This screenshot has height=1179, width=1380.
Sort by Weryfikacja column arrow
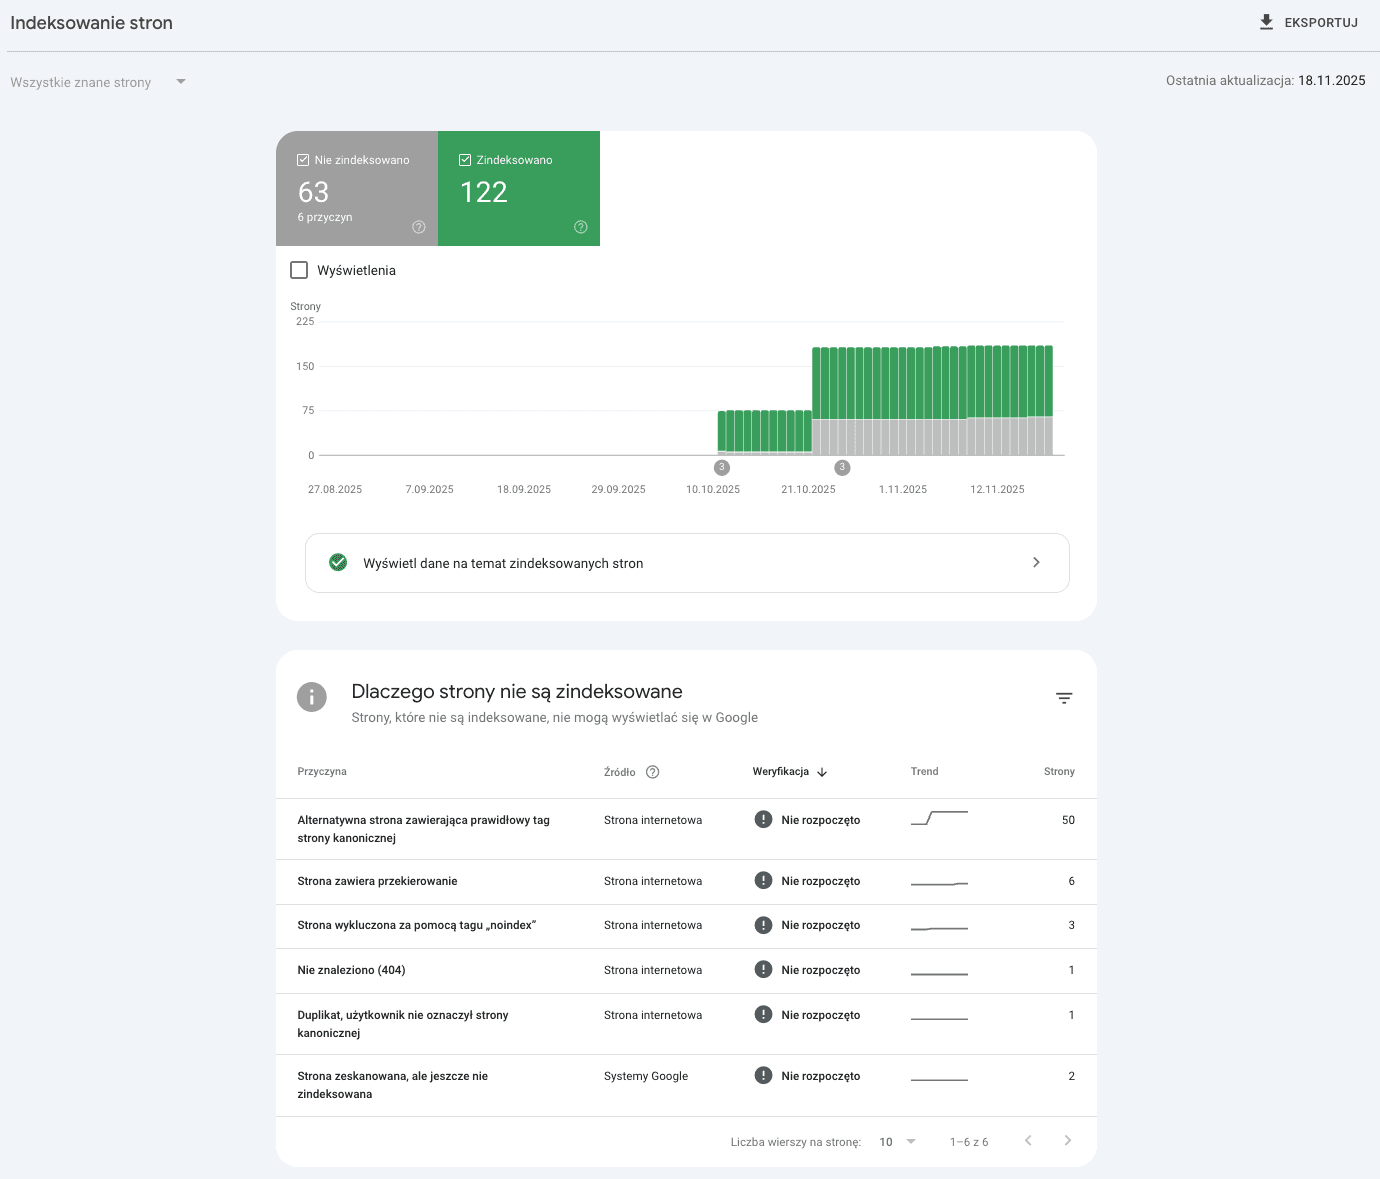[822, 772]
